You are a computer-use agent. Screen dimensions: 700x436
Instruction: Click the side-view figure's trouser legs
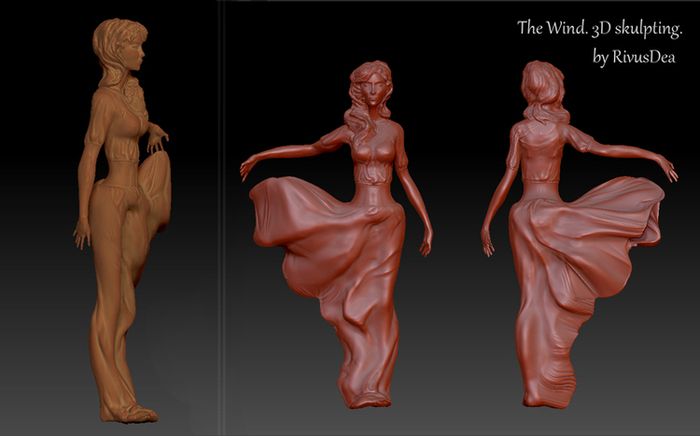click(117, 300)
